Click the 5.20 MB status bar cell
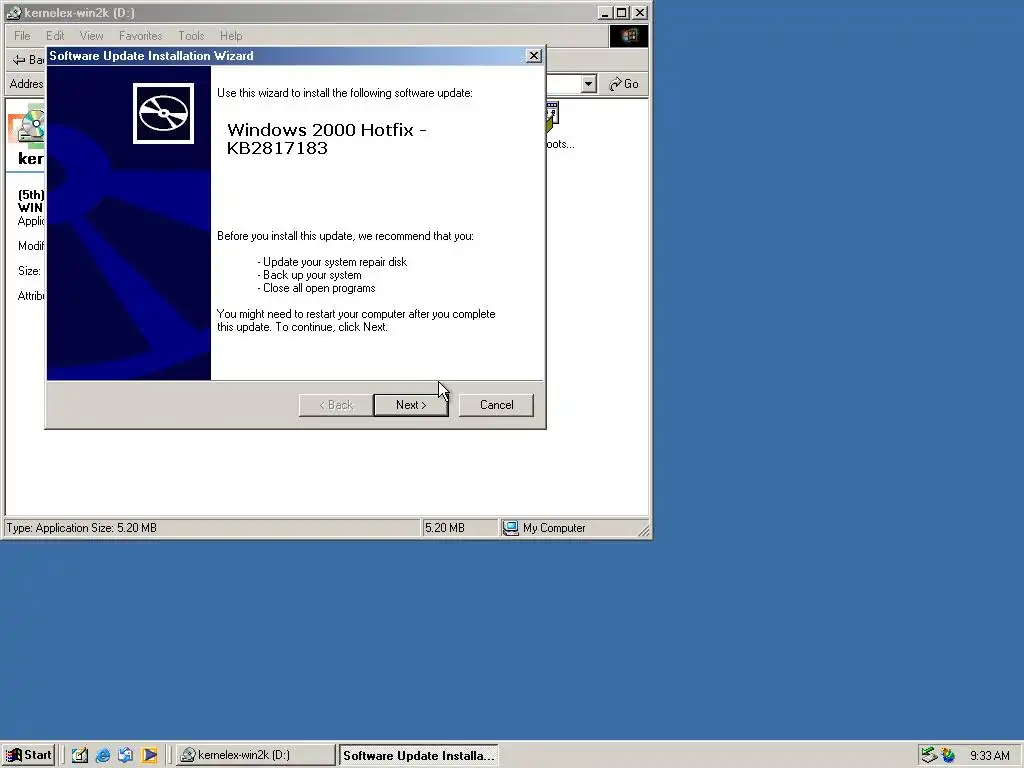1024x768 pixels. (459, 528)
